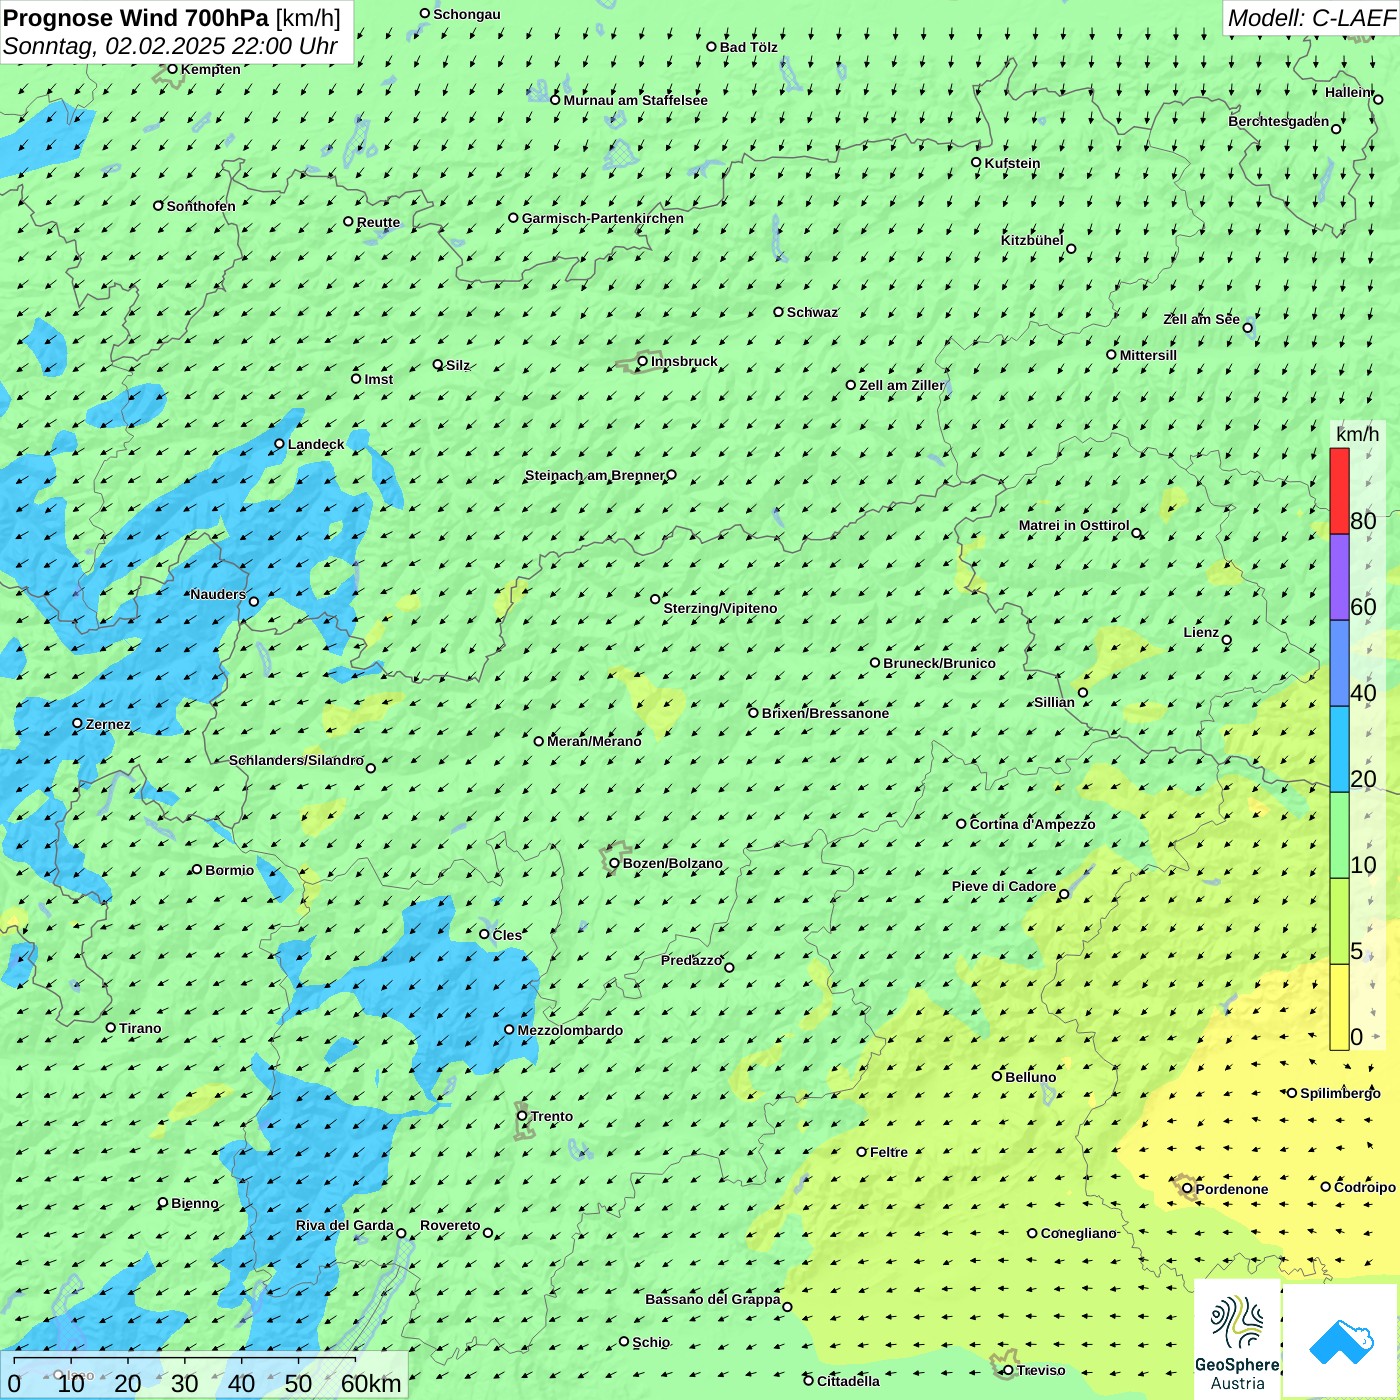1400x1400 pixels.
Task: Click the Landeck city marker
Action: coord(280,444)
